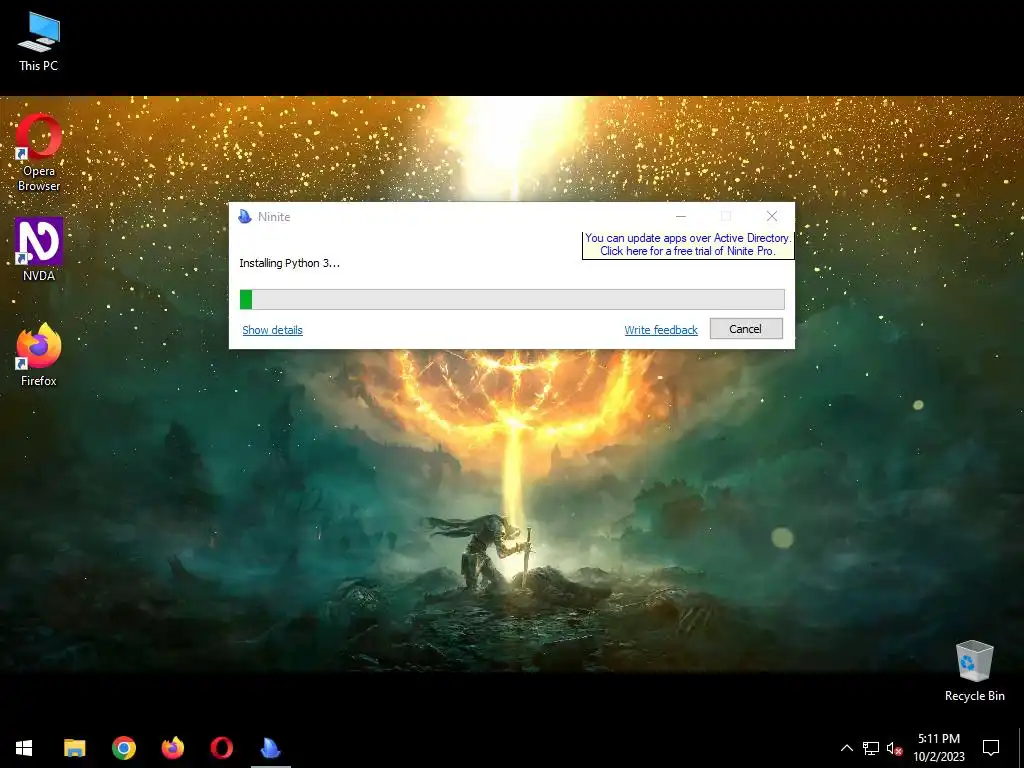Select the Firefox desktop shortcut
1024x768 pixels.
tap(39, 355)
